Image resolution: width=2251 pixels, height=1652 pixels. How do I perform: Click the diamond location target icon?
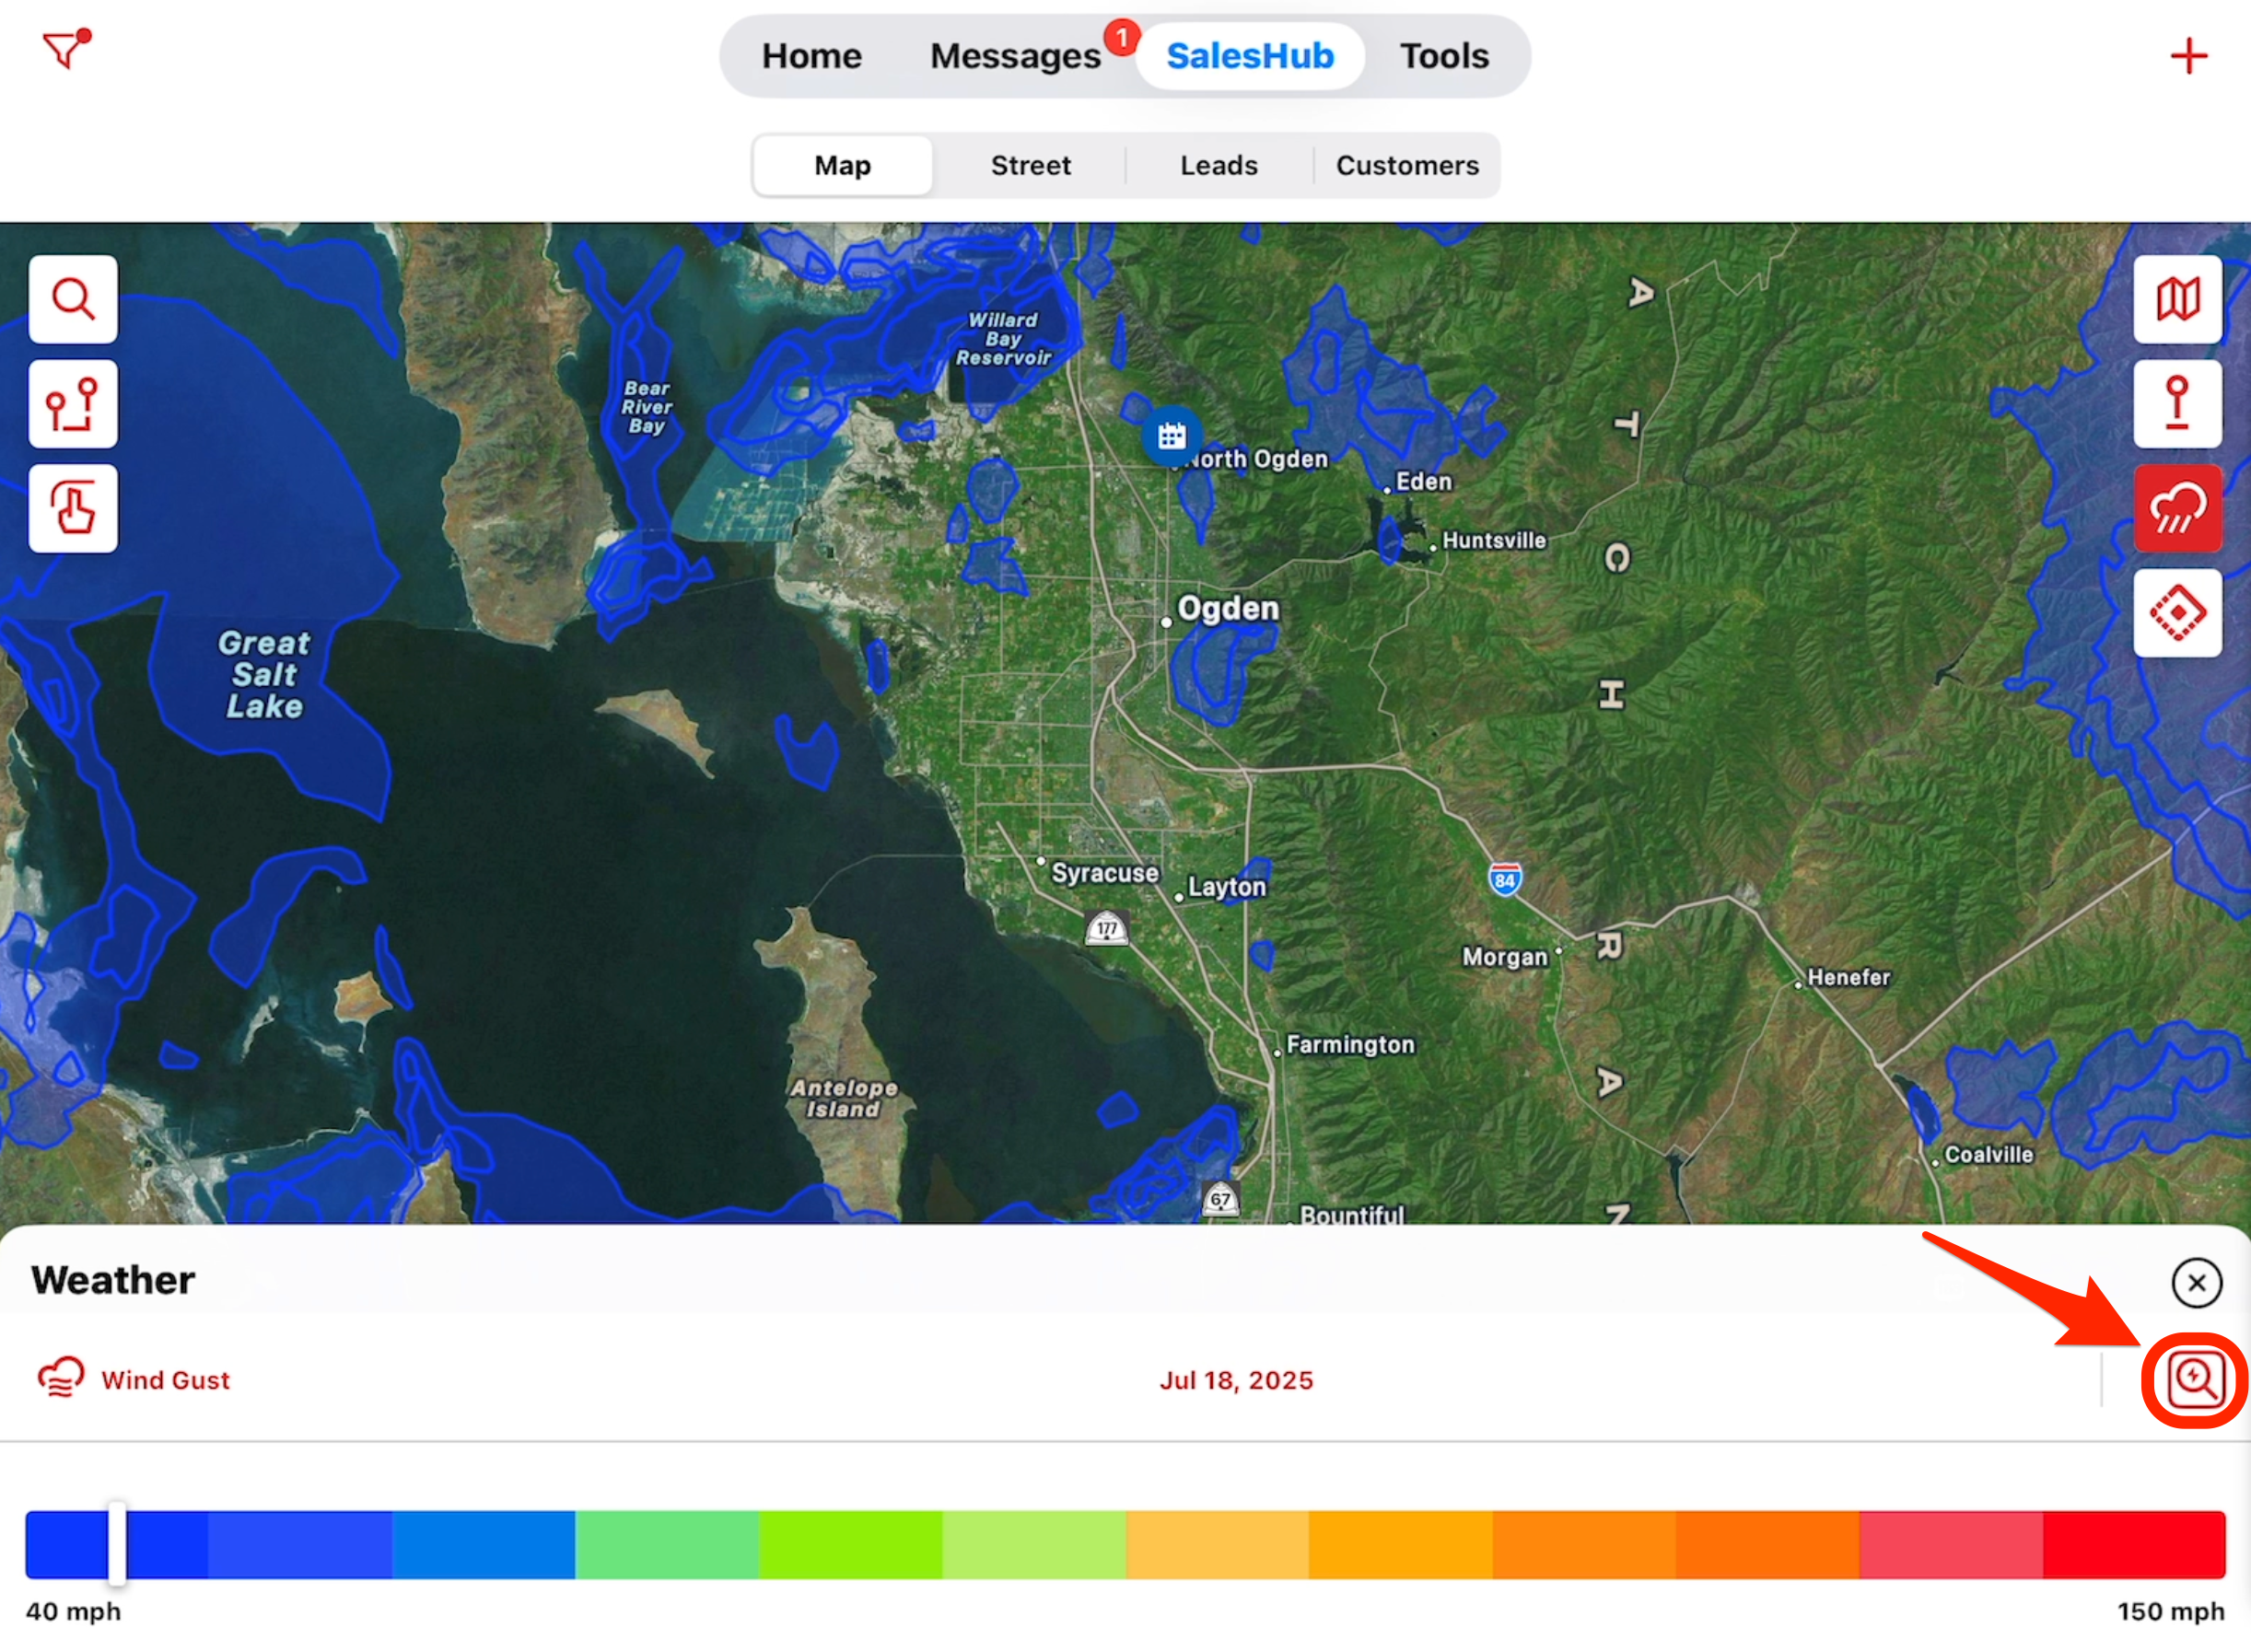pos(2177,613)
